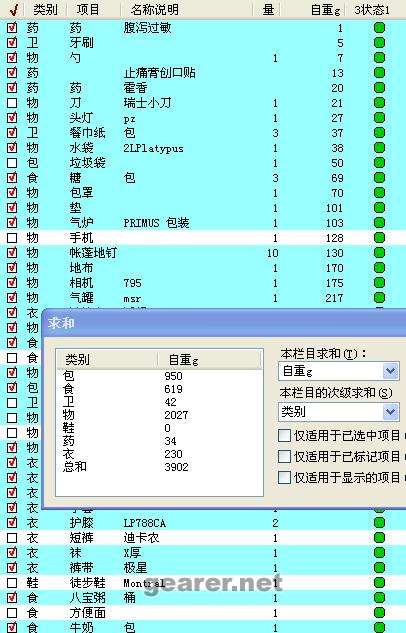This screenshot has width=406, height=633.
Task: Click the checkmark column header icon
Action: (x=13, y=9)
